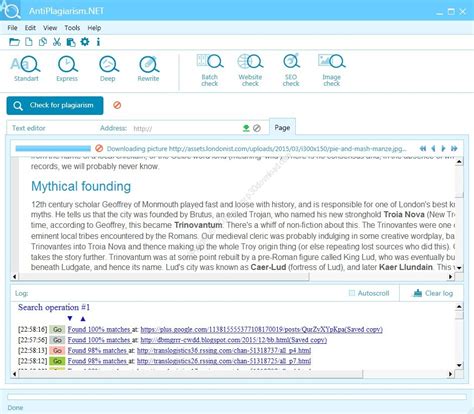The height and width of the screenshot is (414, 474).
Task: Open the Image check tool
Action: click(x=332, y=70)
